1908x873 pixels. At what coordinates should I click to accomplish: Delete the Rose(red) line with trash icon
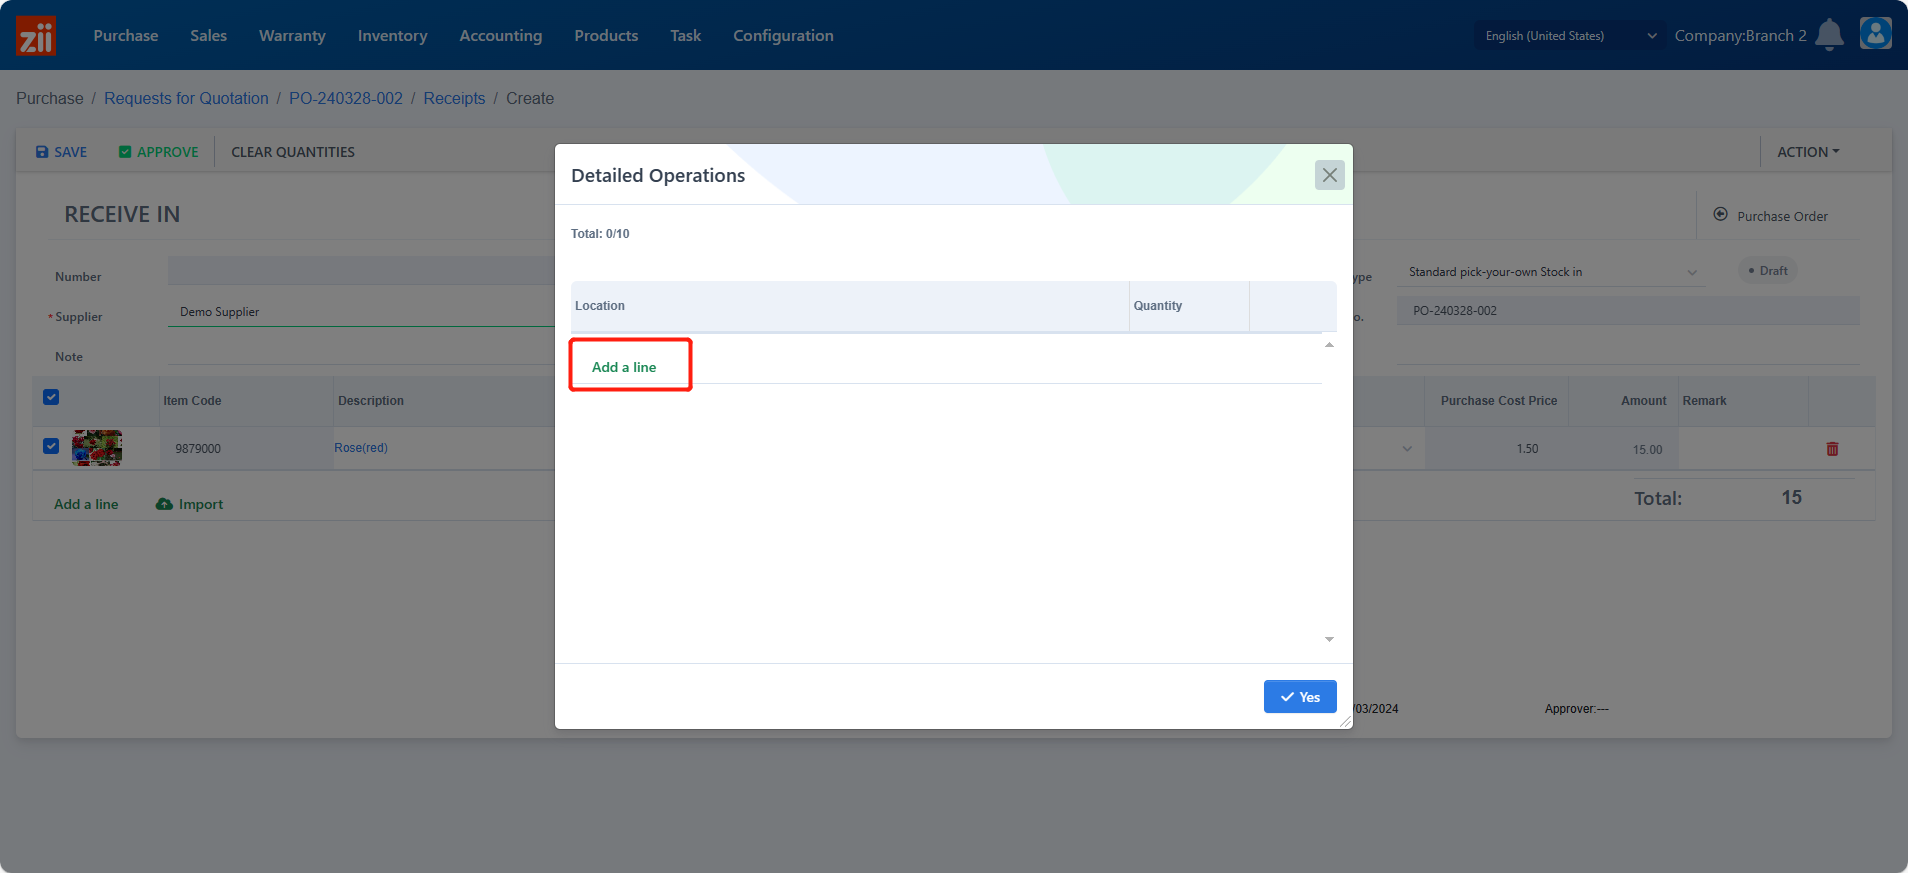click(1832, 449)
